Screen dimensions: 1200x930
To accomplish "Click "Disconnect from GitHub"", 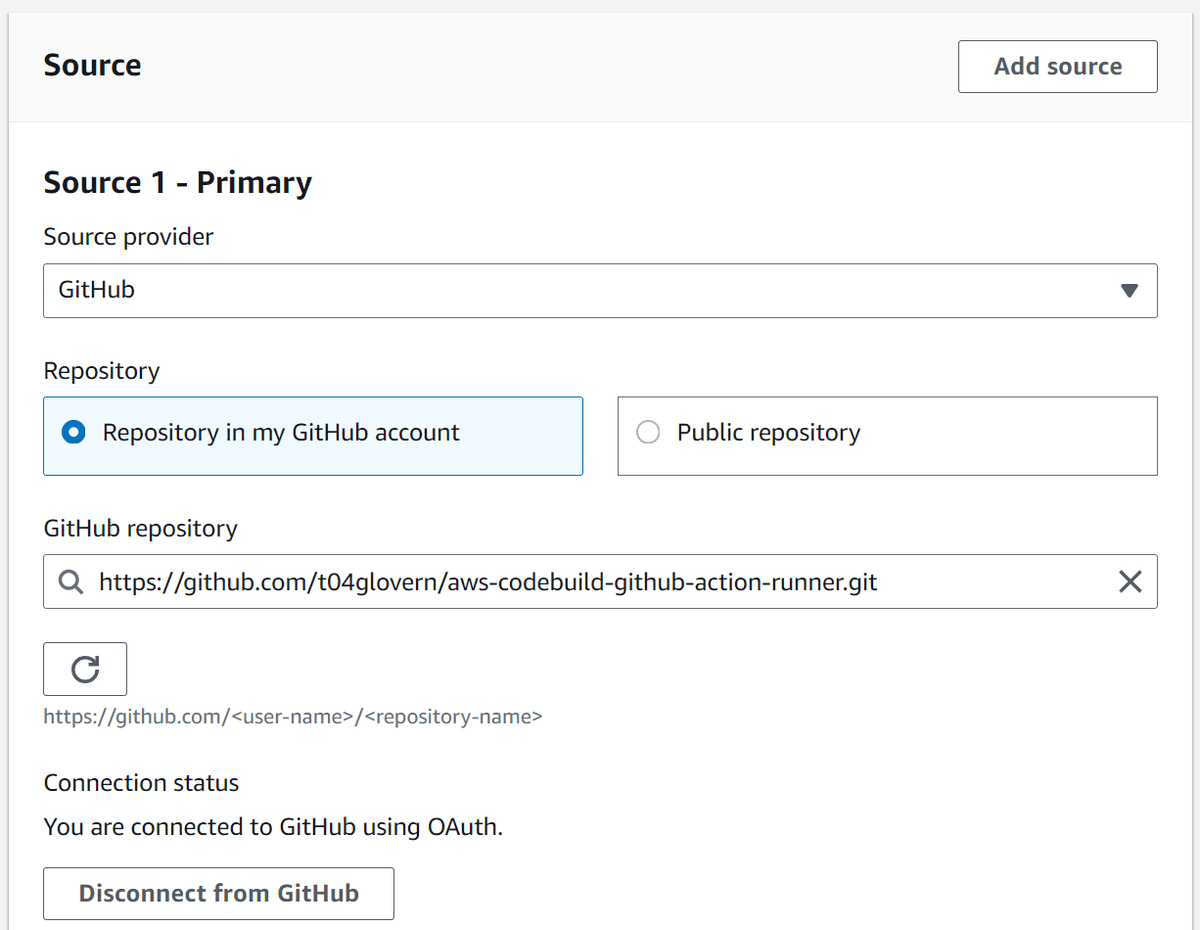I will [x=218, y=893].
